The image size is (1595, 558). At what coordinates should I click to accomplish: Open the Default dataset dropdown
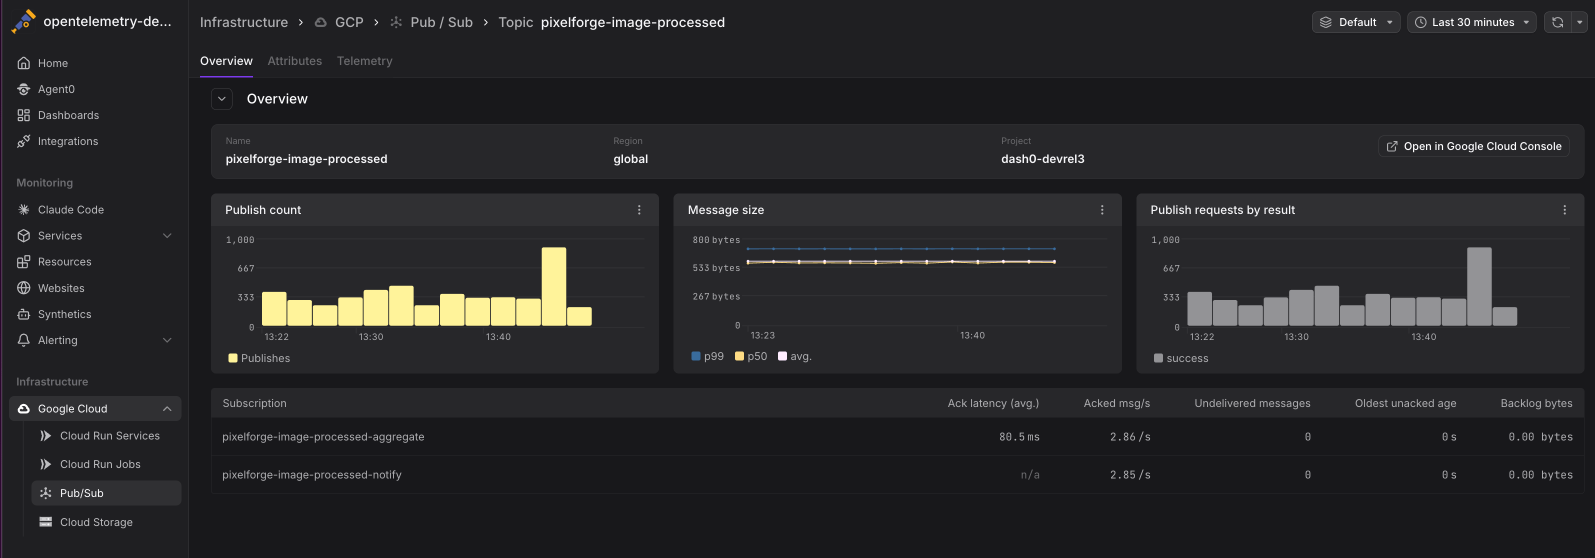tap(1355, 22)
